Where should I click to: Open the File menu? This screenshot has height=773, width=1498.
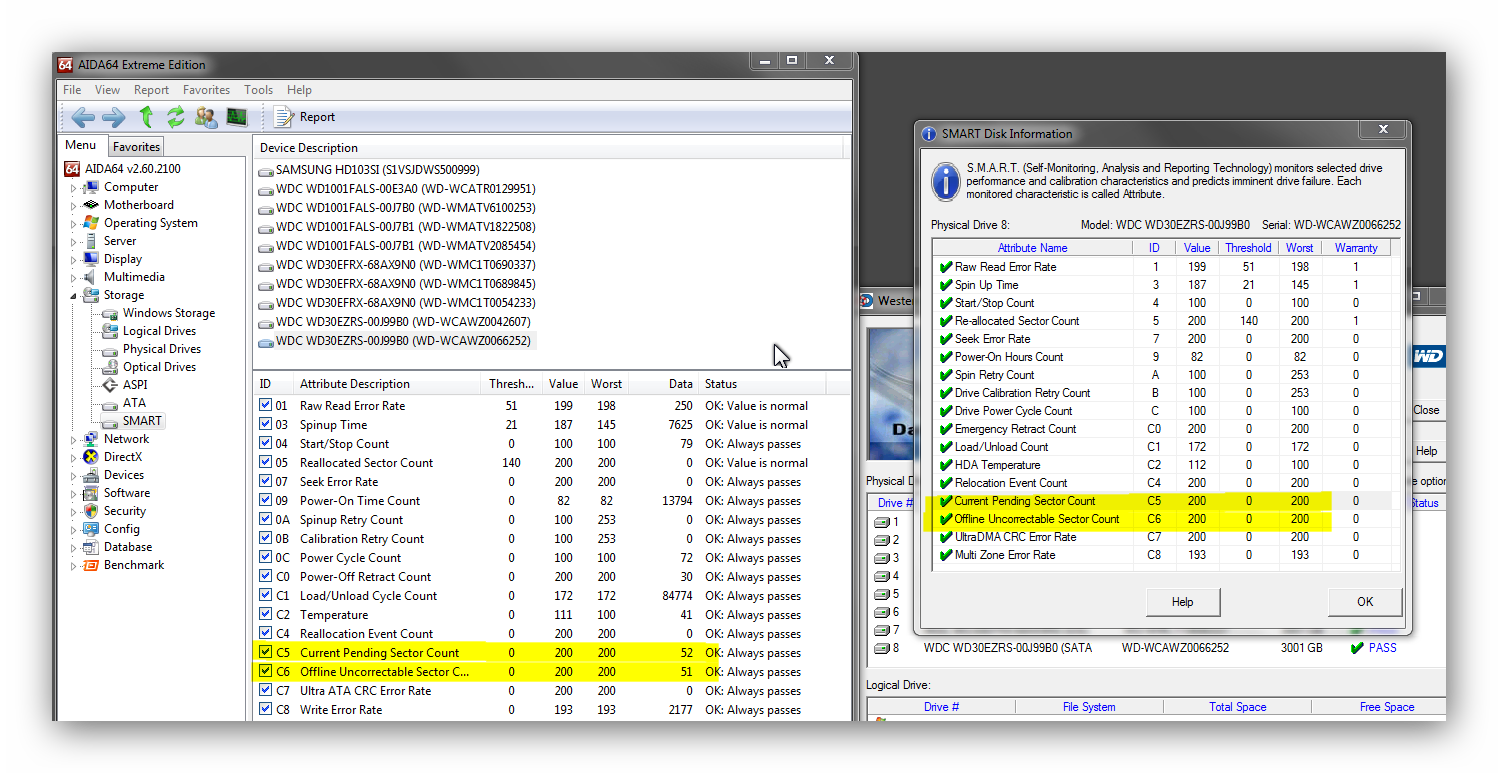pyautogui.click(x=72, y=90)
